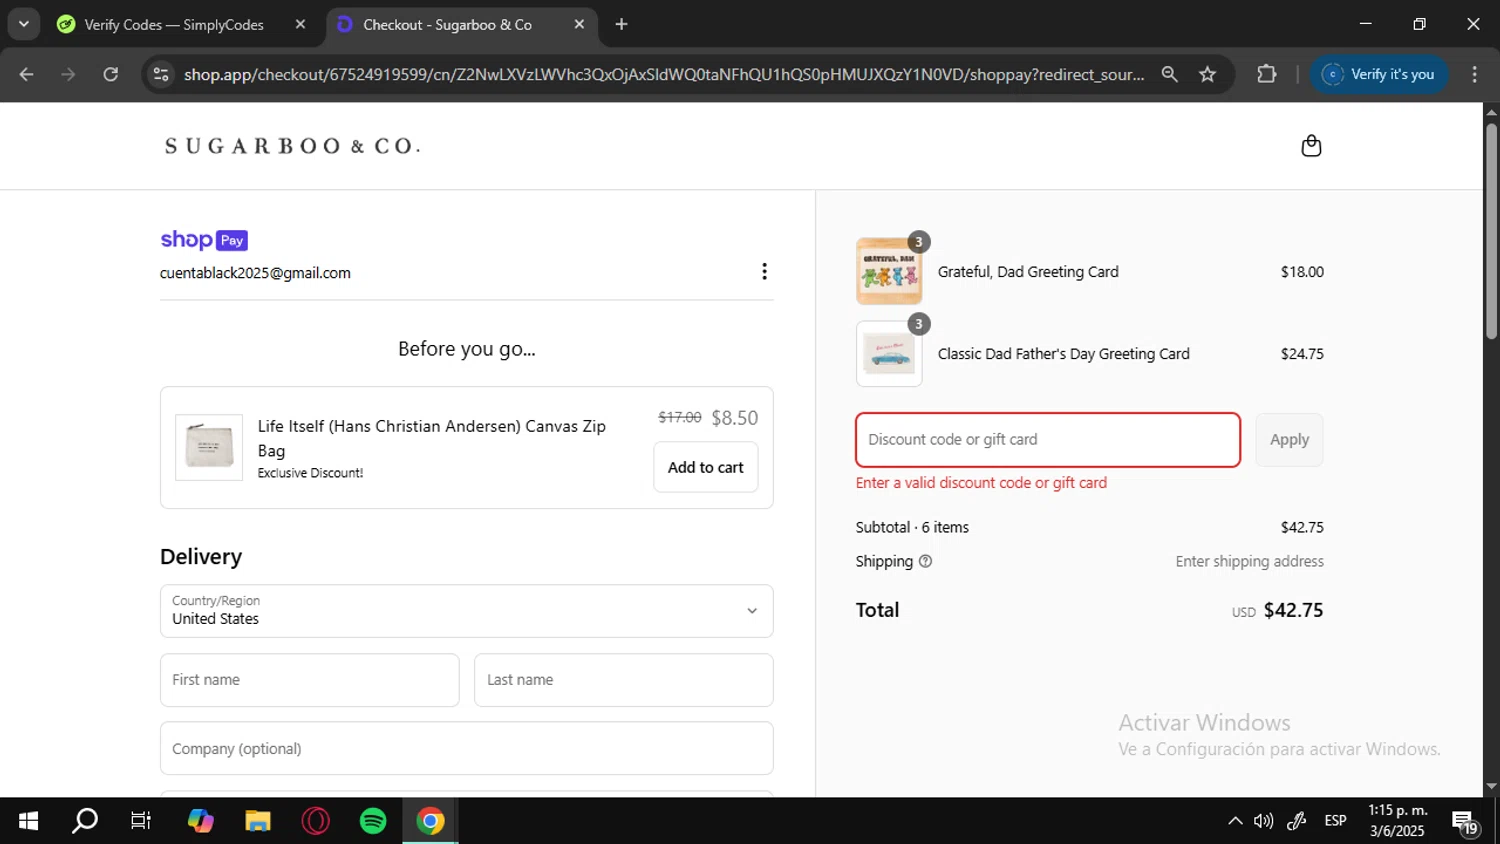The image size is (1500, 844).
Task: Click the ESP language indicator
Action: click(1335, 821)
